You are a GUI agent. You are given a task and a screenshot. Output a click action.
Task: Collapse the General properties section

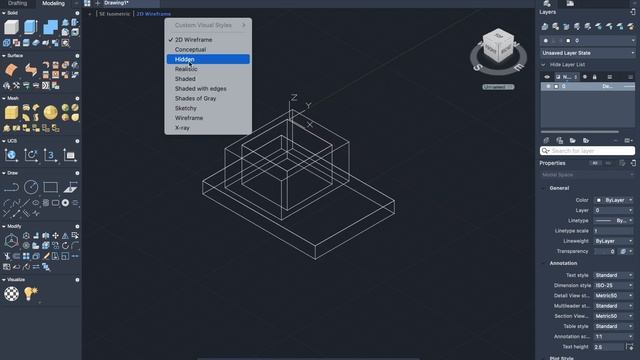[x=544, y=188]
